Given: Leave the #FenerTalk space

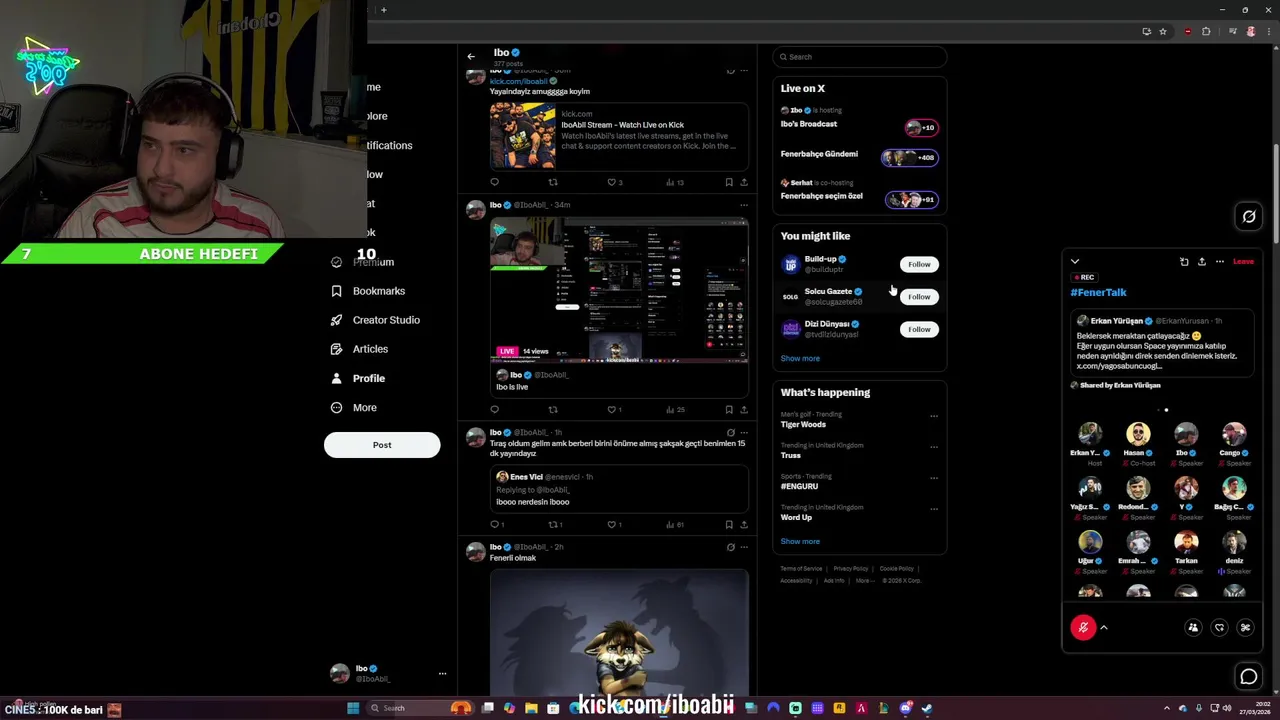Looking at the screenshot, I should point(1243,261).
